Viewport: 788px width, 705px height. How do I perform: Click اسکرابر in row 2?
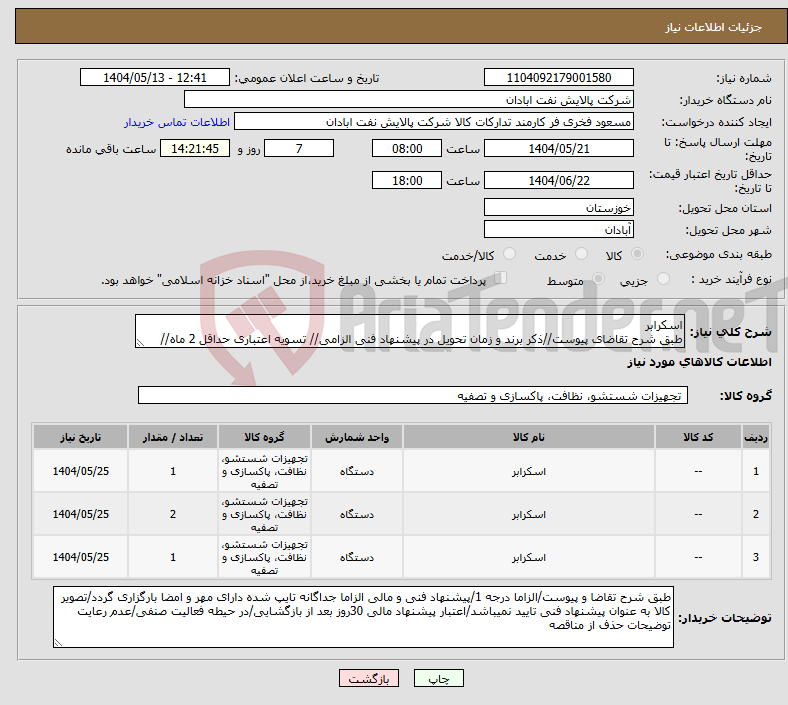(529, 514)
